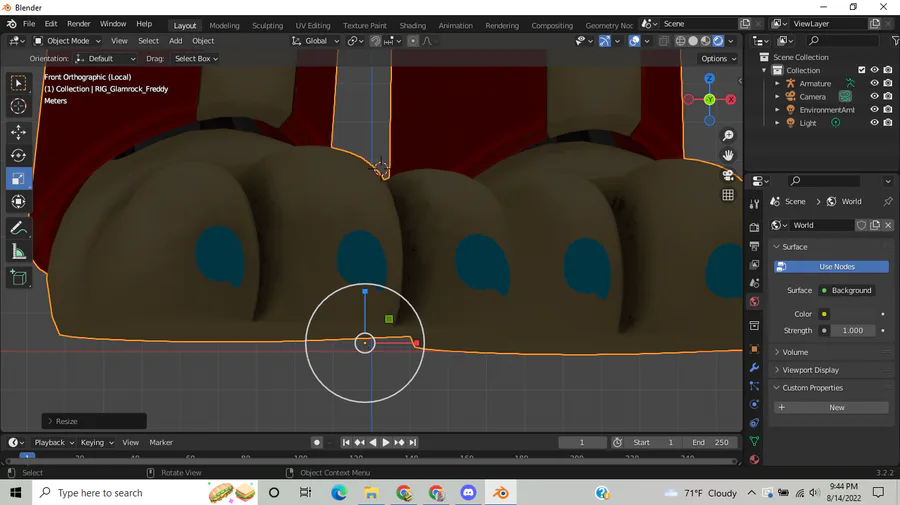Open the Tool properties tab
This screenshot has width=900, height=505.
coord(754,204)
